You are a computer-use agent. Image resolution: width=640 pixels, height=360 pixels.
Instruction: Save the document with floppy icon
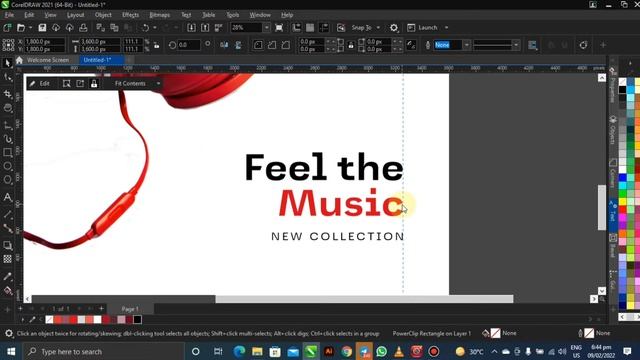42,28
